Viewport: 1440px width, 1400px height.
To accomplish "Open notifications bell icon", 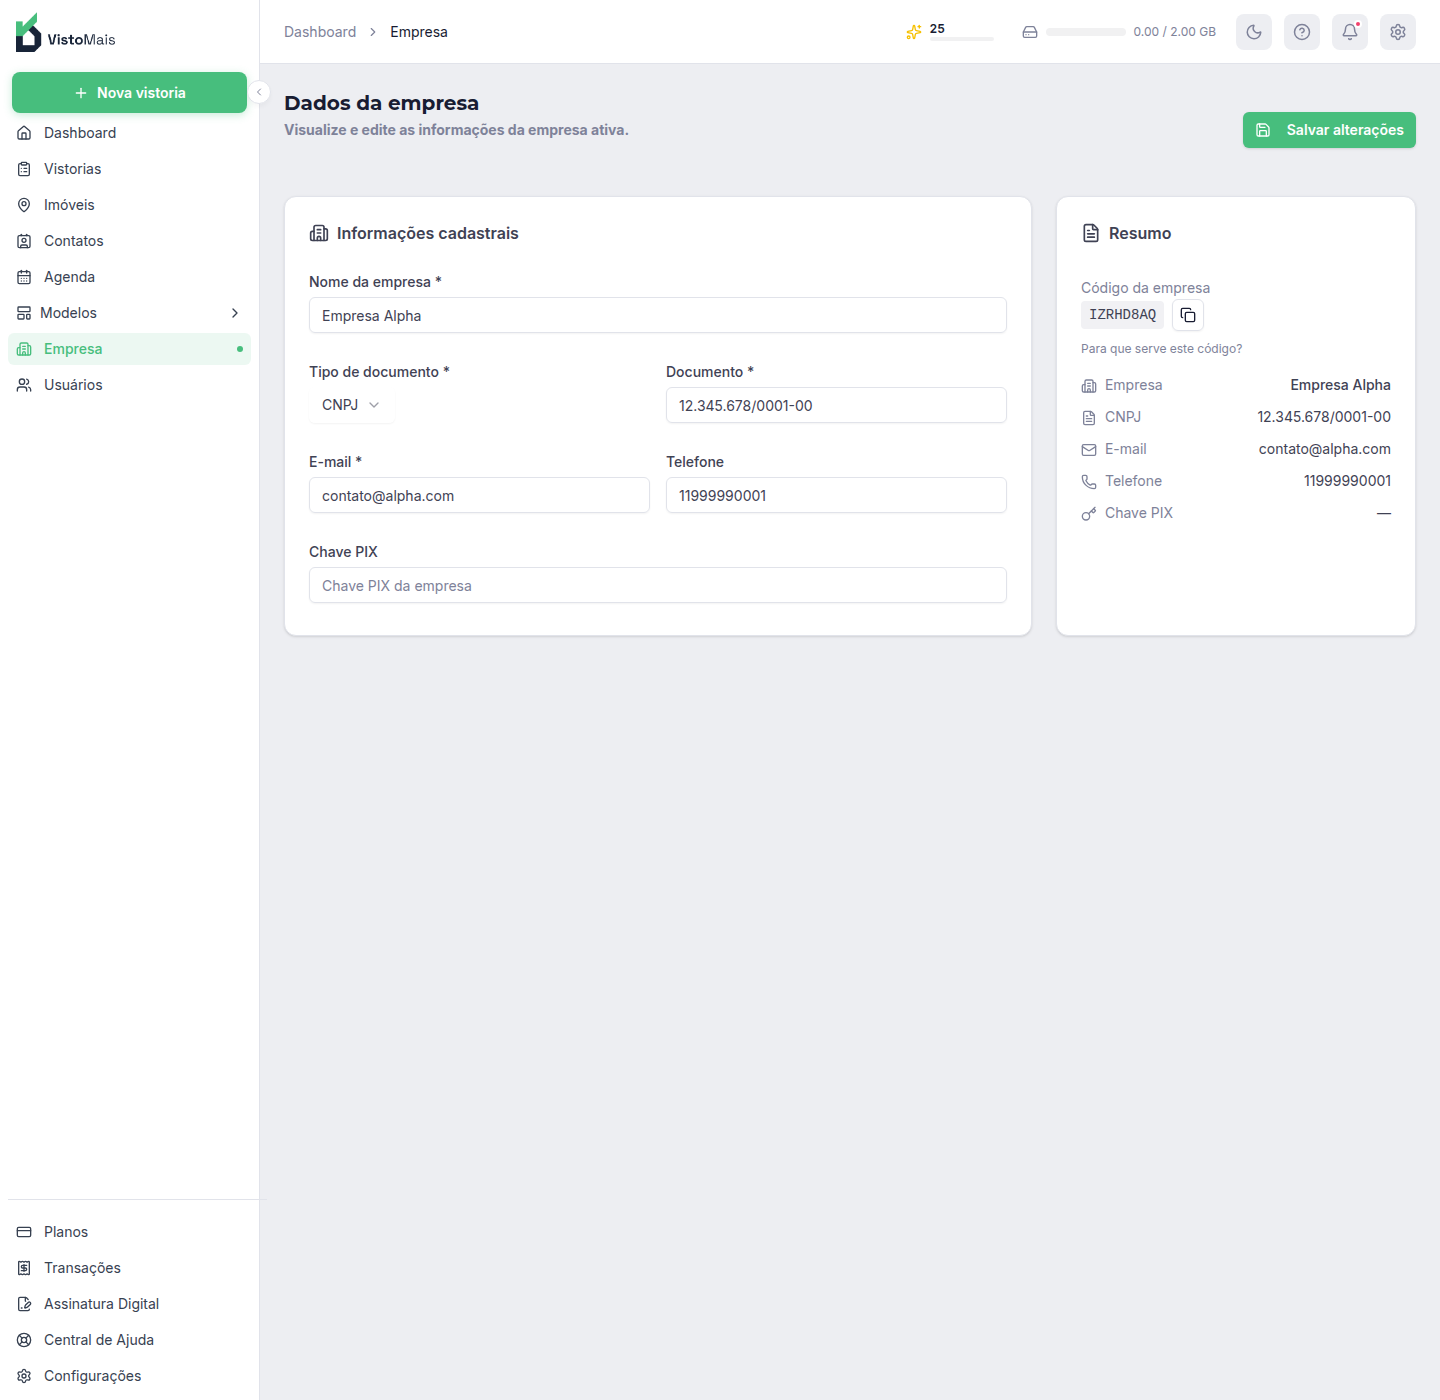I will click(x=1350, y=32).
